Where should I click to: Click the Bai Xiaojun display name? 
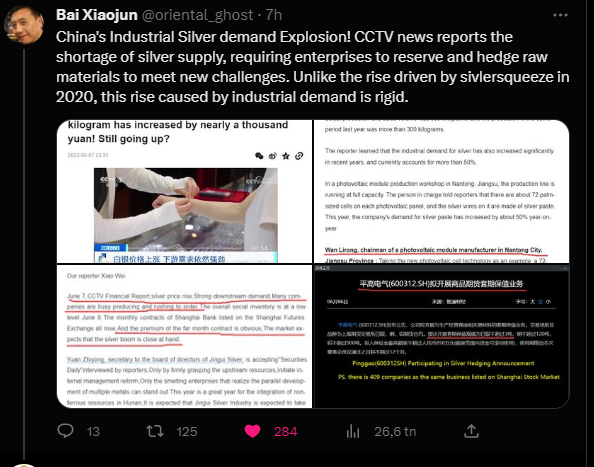(x=97, y=15)
